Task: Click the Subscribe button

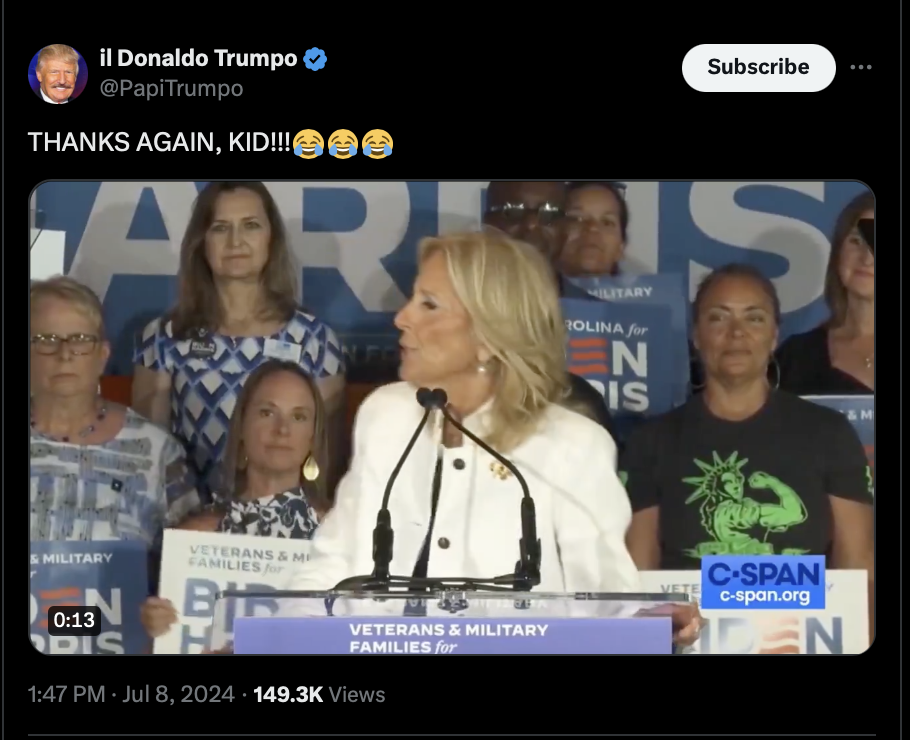Action: click(759, 67)
